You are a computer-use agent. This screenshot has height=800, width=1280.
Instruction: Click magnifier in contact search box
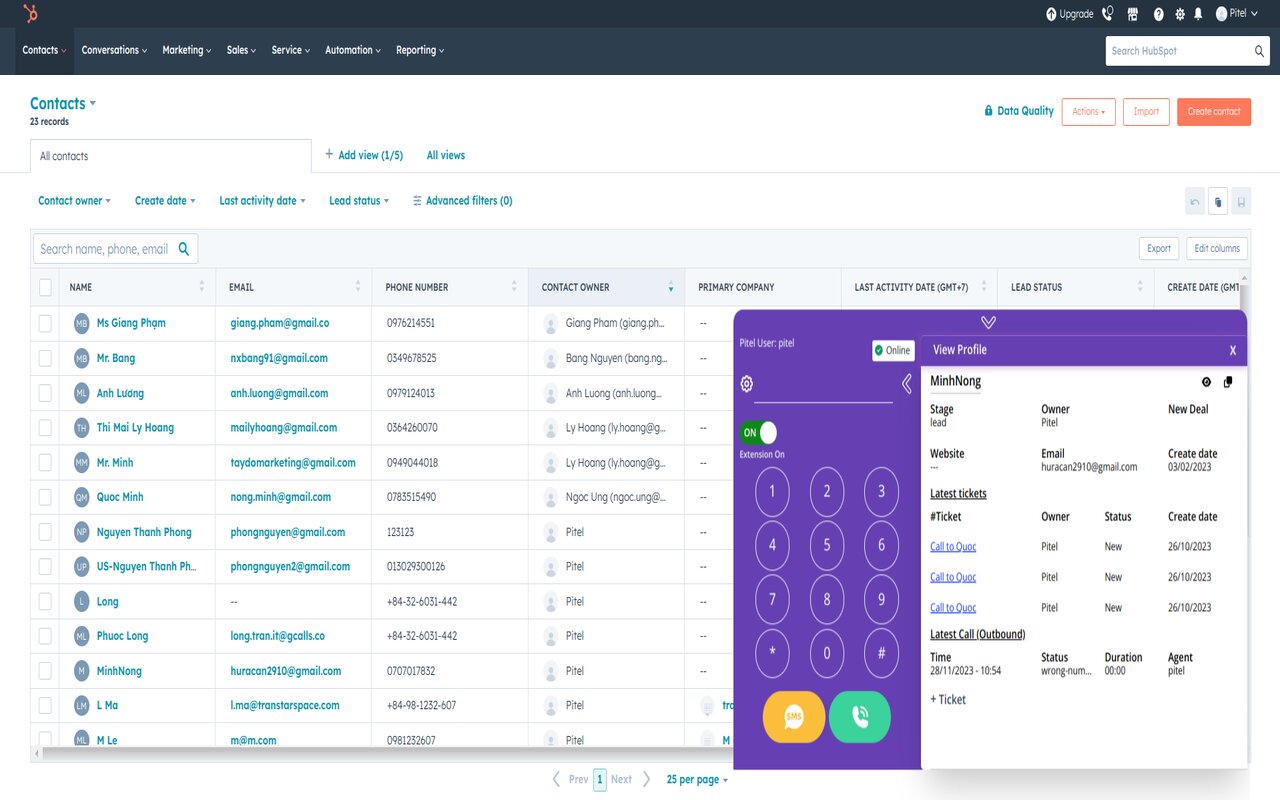click(x=184, y=249)
